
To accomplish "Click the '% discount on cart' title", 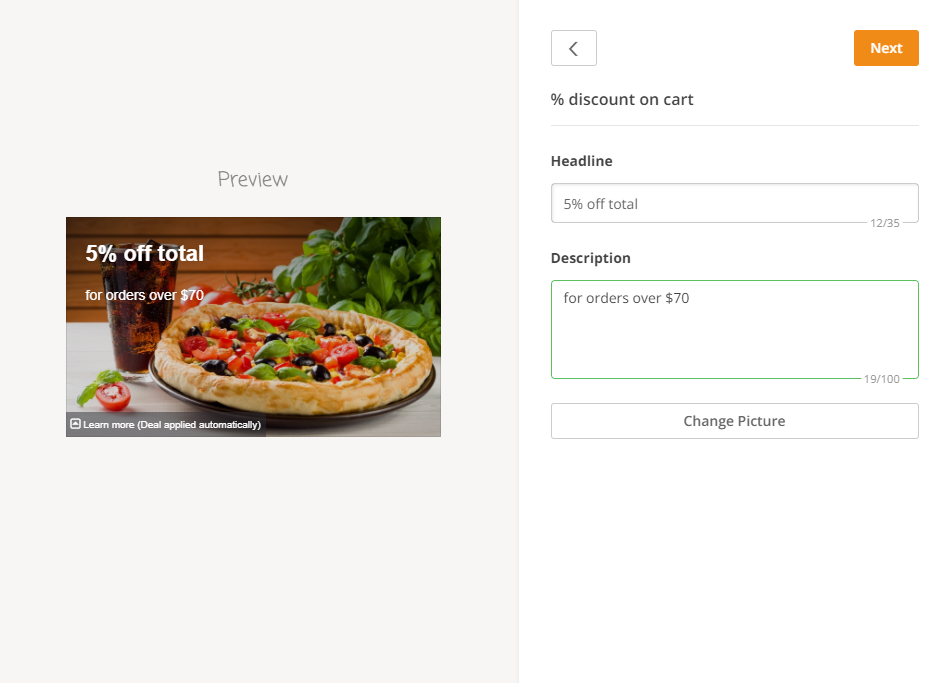I will 622,99.
